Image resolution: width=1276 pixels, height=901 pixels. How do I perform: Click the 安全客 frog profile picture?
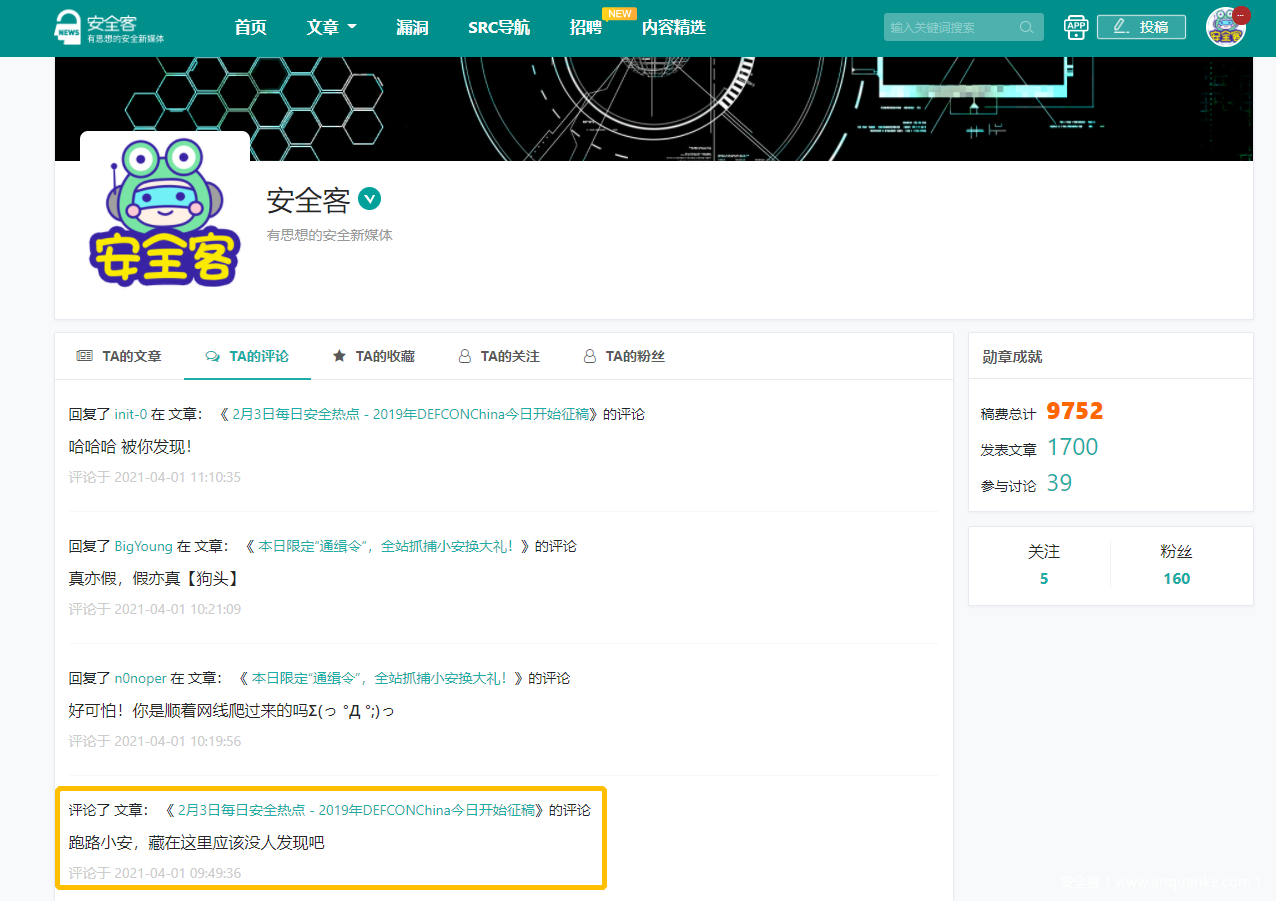pyautogui.click(x=165, y=215)
